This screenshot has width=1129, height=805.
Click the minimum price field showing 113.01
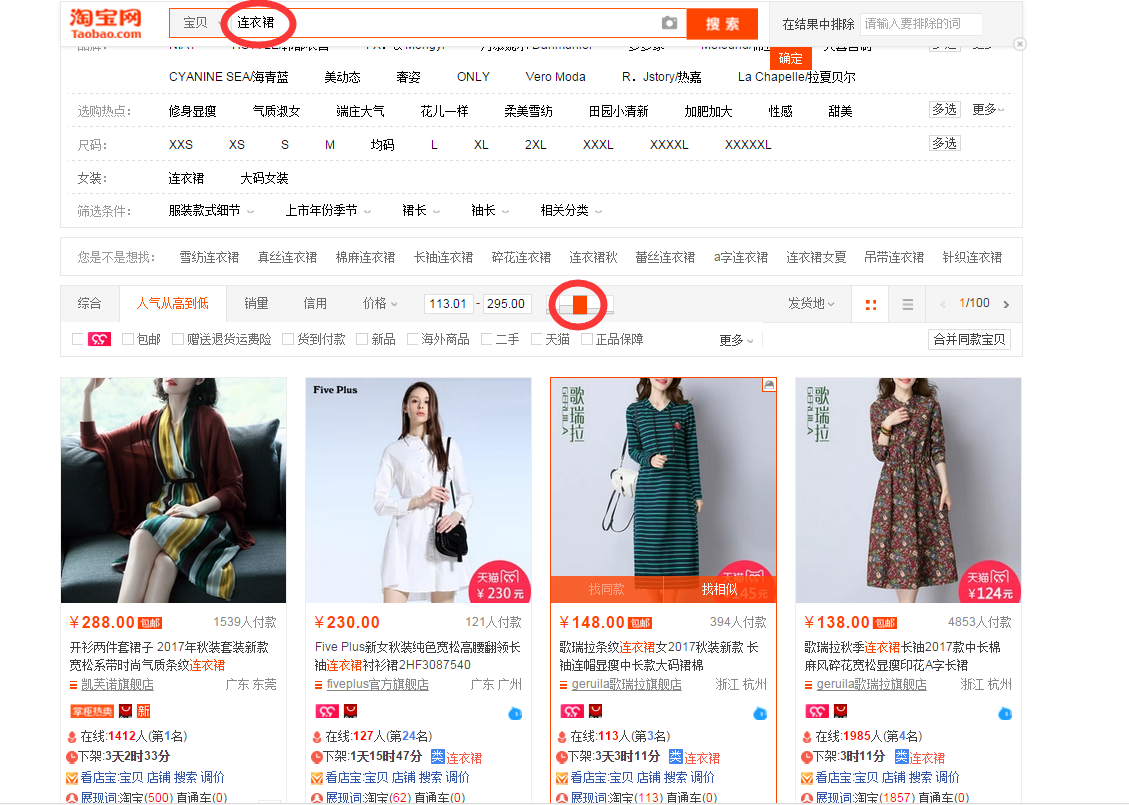447,304
